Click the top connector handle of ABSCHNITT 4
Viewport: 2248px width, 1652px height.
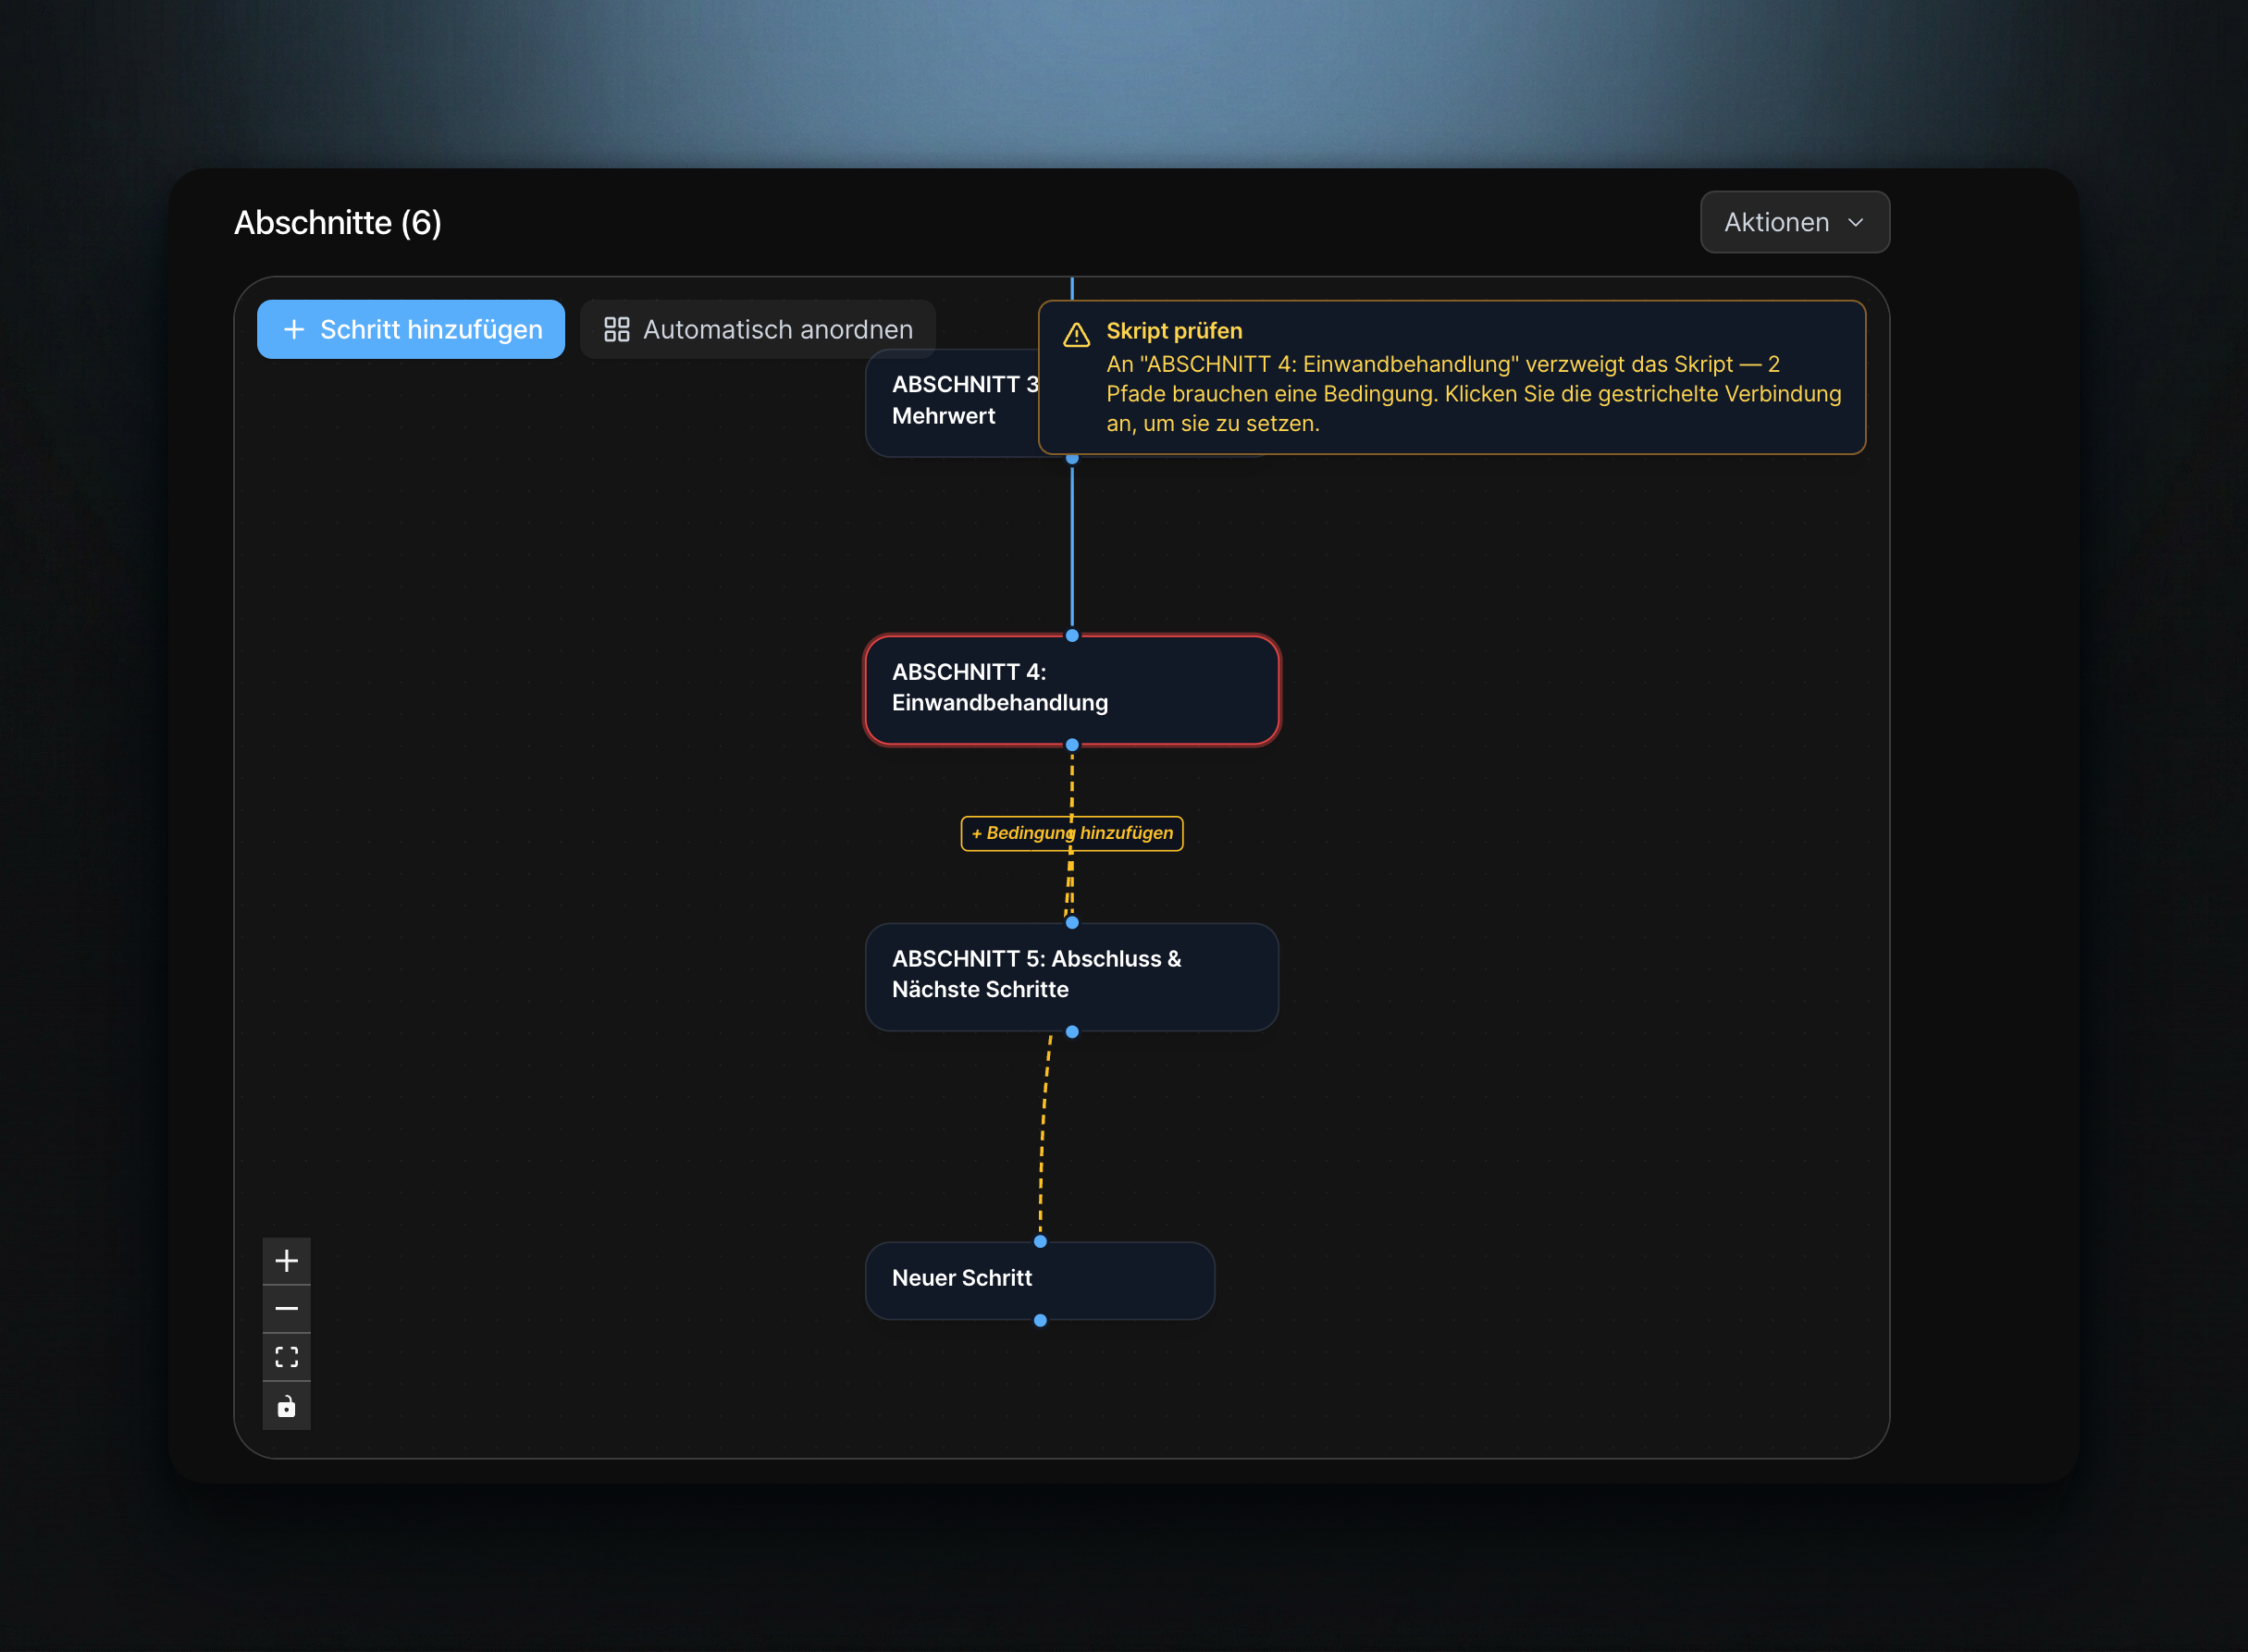[x=1072, y=635]
